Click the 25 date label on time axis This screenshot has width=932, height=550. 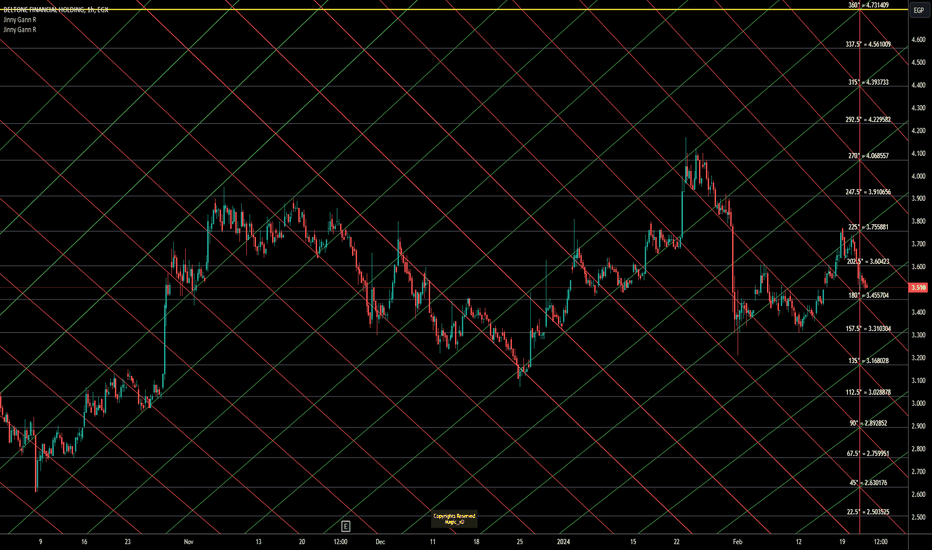tap(519, 542)
